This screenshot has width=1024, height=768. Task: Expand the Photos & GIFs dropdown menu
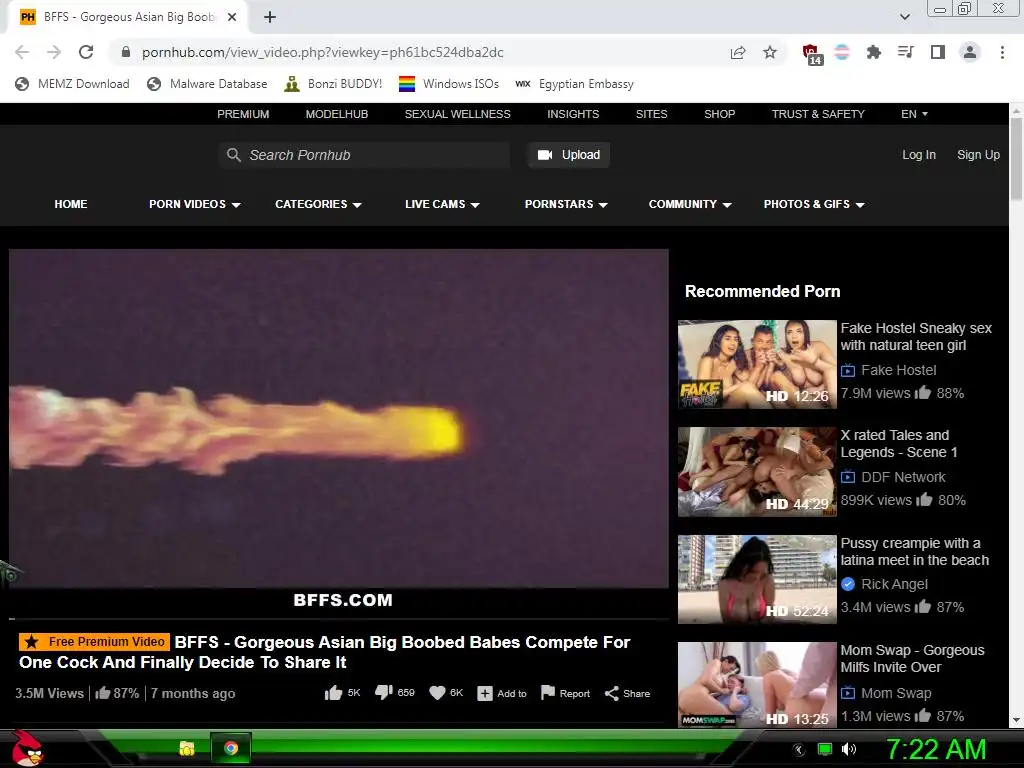click(x=814, y=204)
